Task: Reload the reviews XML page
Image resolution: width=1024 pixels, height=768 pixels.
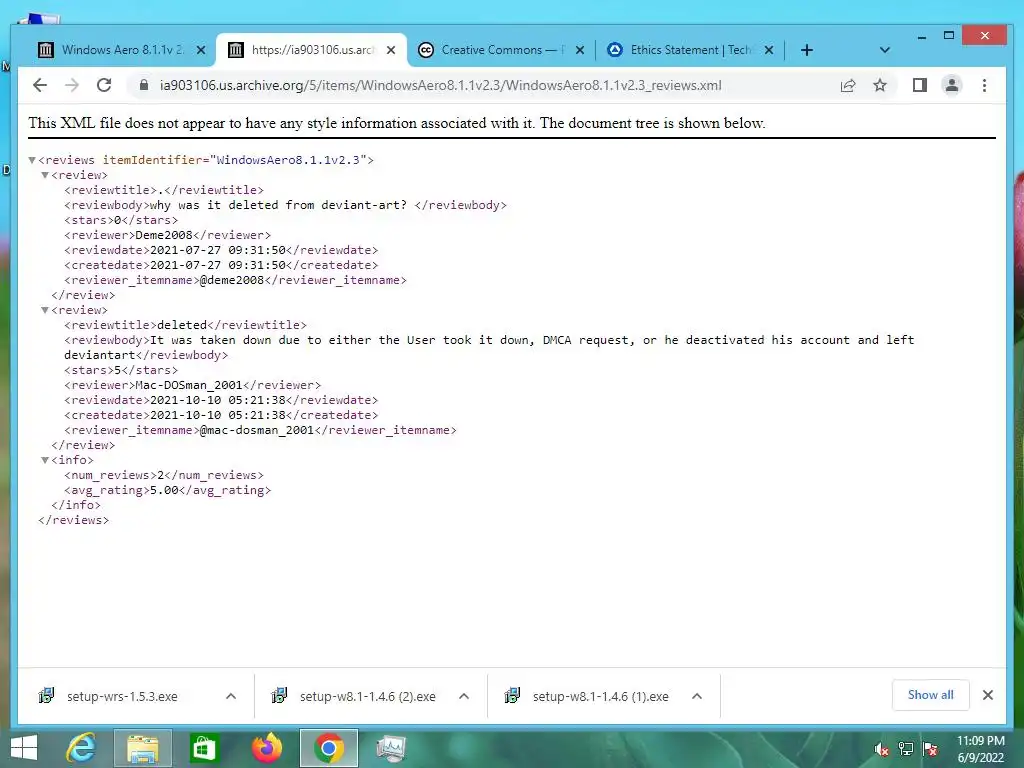Action: (104, 86)
